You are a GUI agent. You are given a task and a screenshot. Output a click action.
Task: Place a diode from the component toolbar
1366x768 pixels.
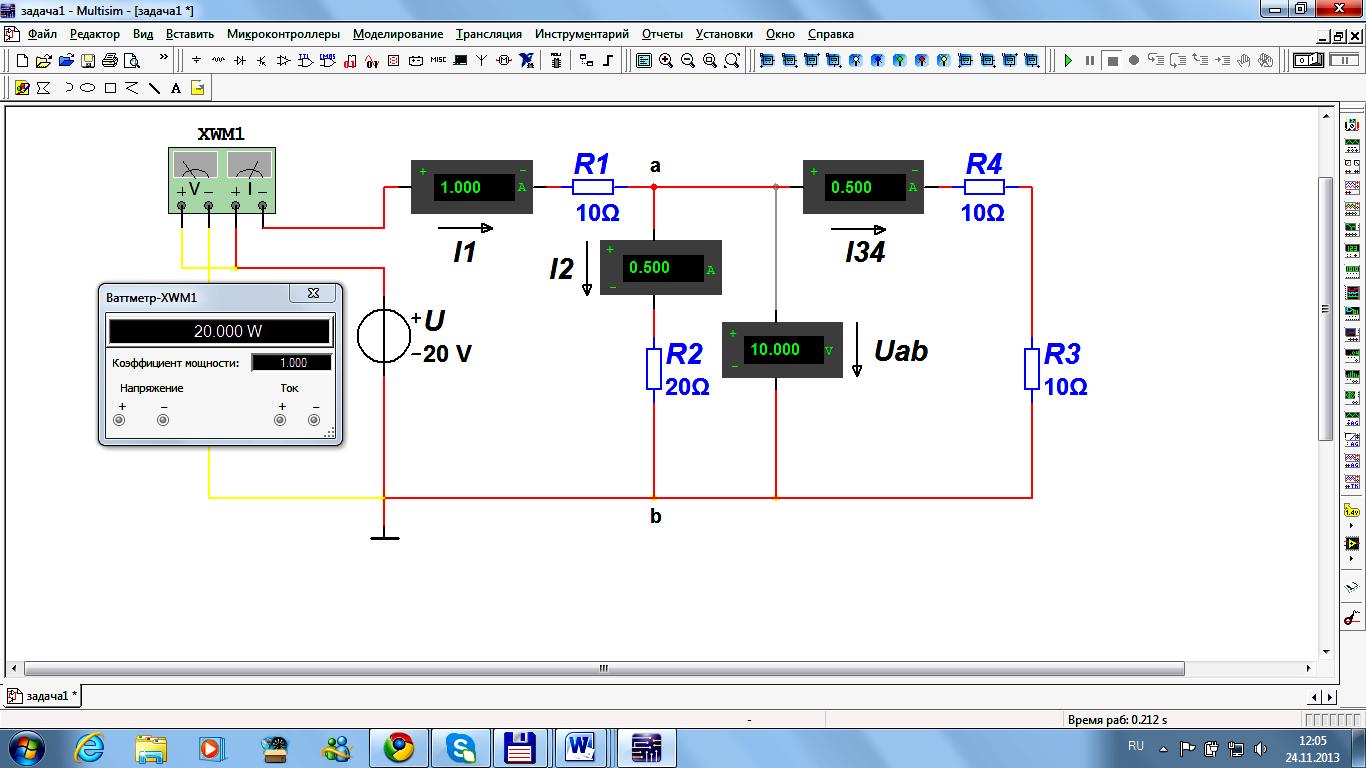[x=240, y=61]
